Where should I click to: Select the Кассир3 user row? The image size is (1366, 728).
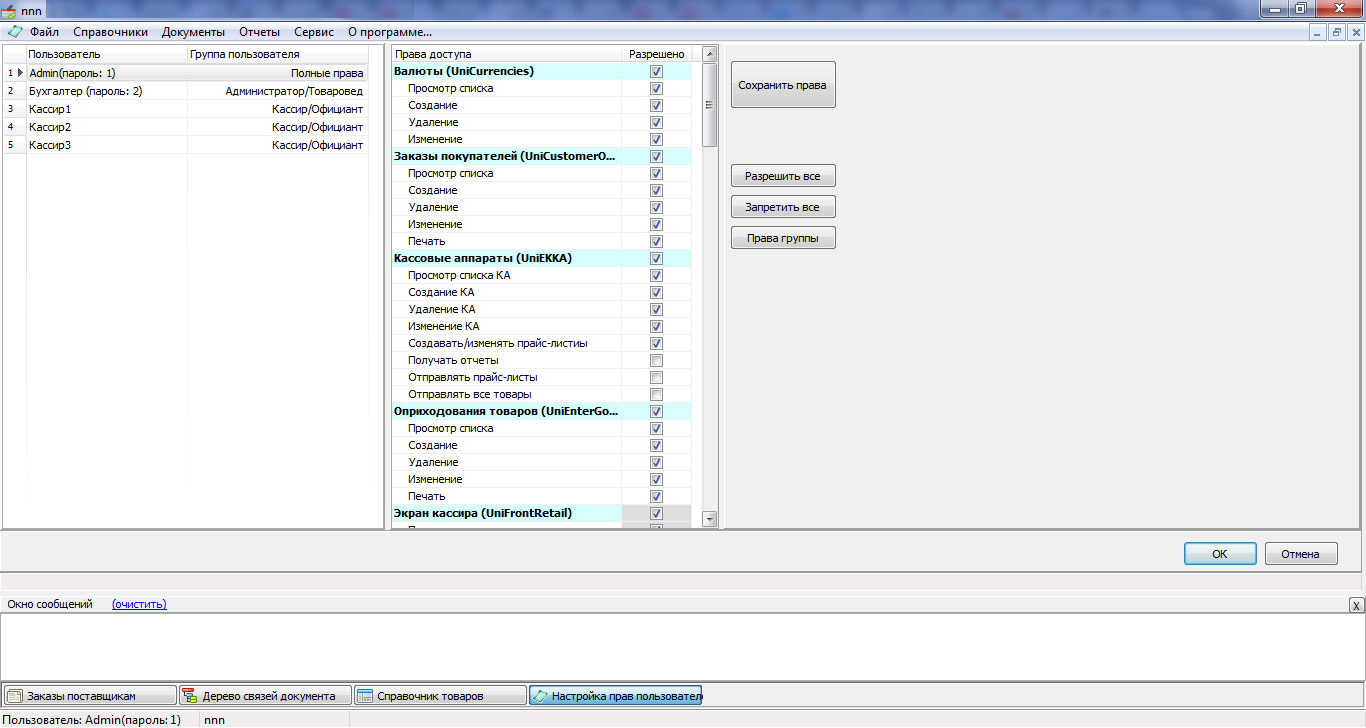coord(185,145)
